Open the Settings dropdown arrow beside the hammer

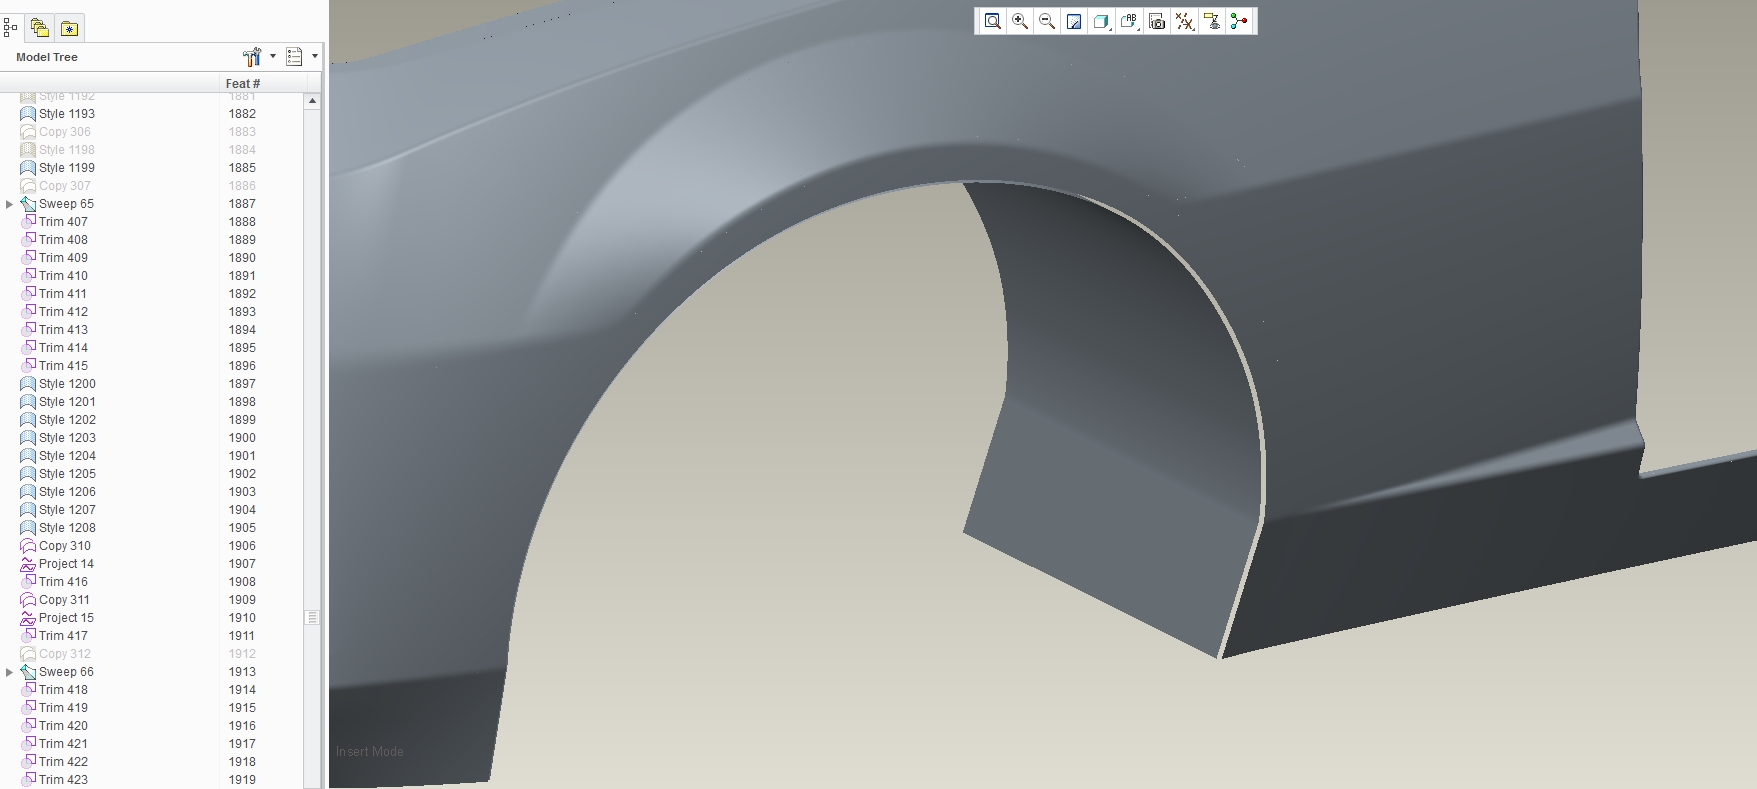(273, 57)
